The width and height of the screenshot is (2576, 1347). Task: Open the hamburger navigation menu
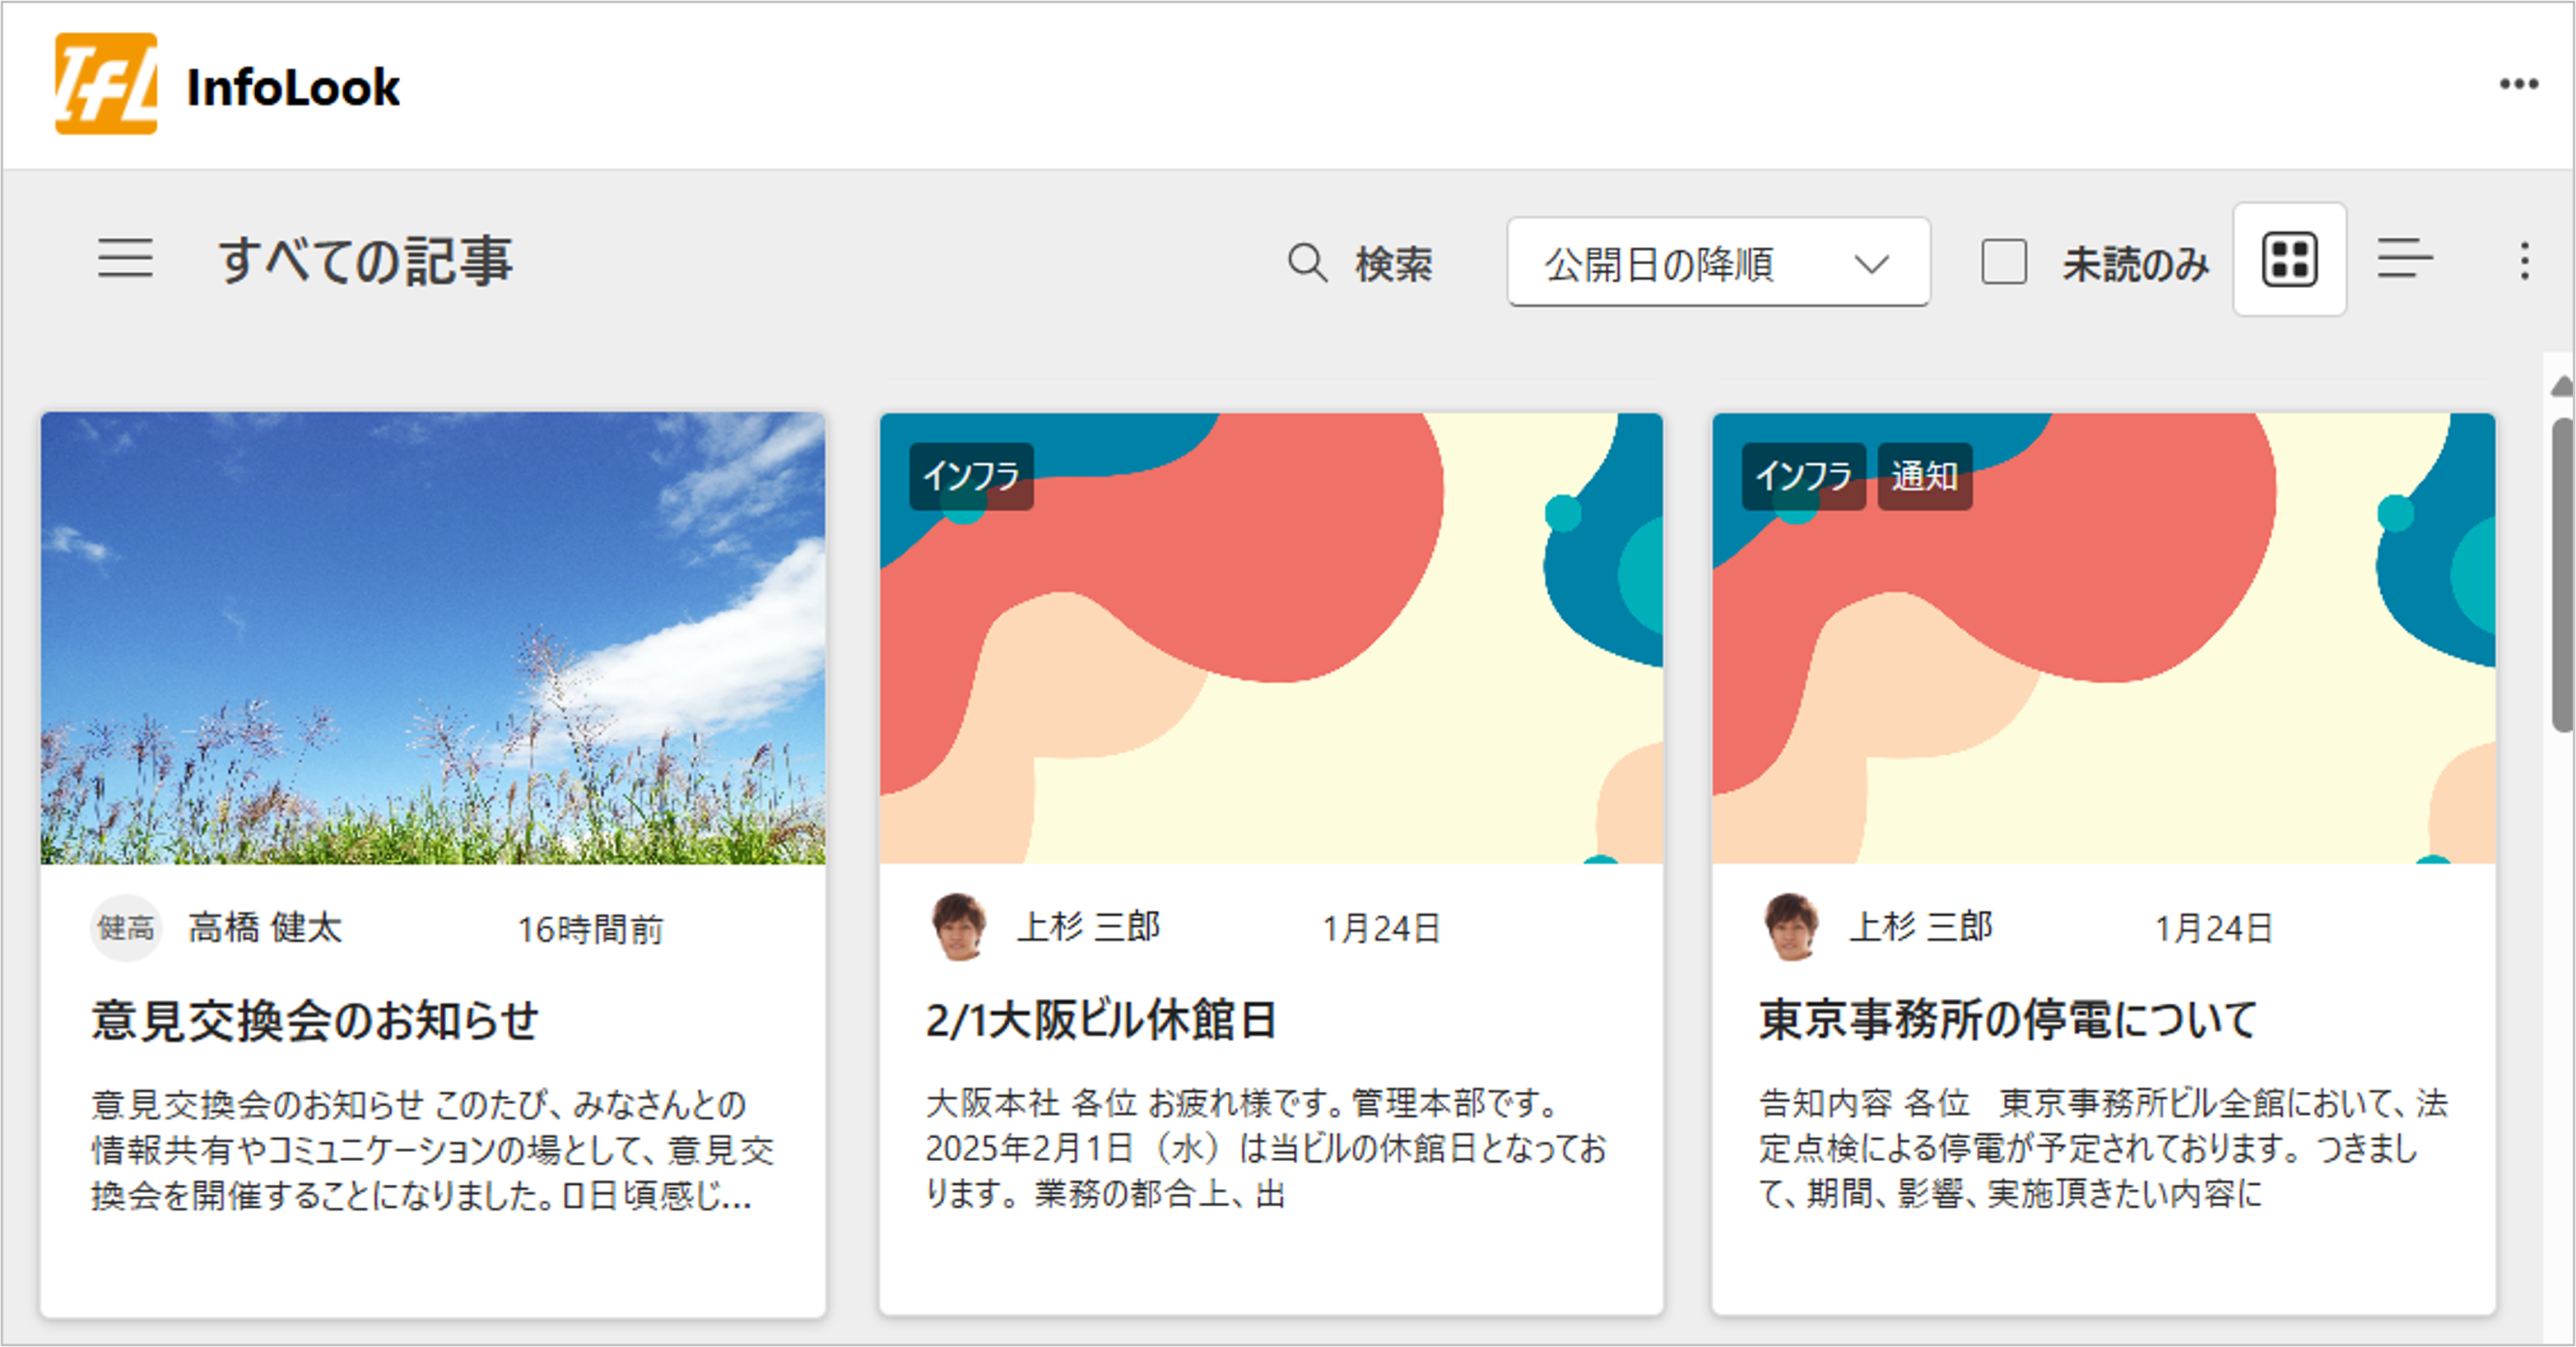click(125, 259)
